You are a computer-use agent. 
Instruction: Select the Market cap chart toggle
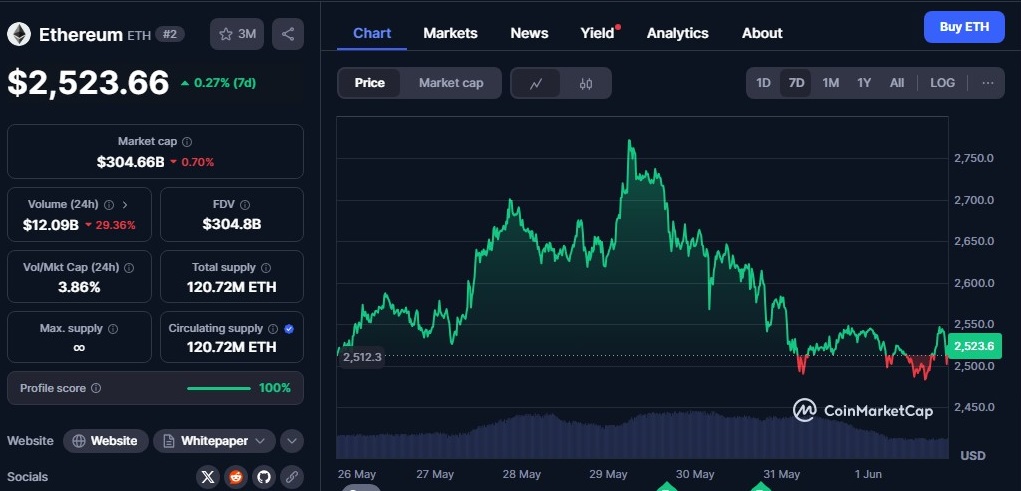click(x=451, y=83)
